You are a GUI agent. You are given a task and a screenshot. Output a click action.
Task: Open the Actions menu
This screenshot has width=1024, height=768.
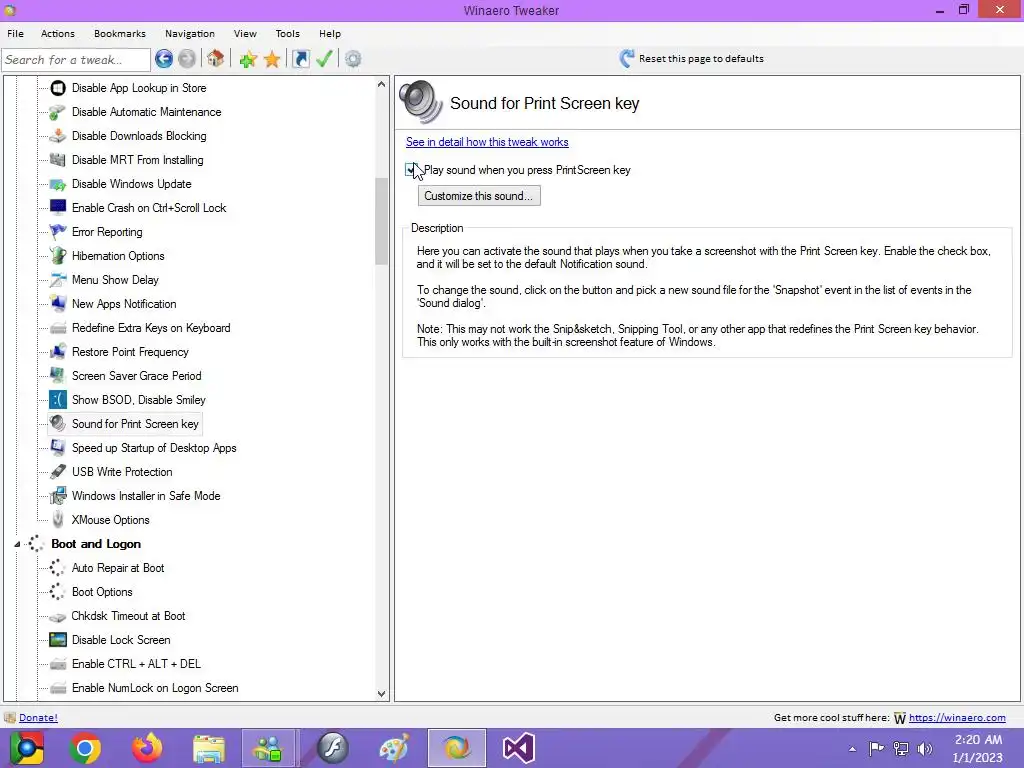(58, 33)
